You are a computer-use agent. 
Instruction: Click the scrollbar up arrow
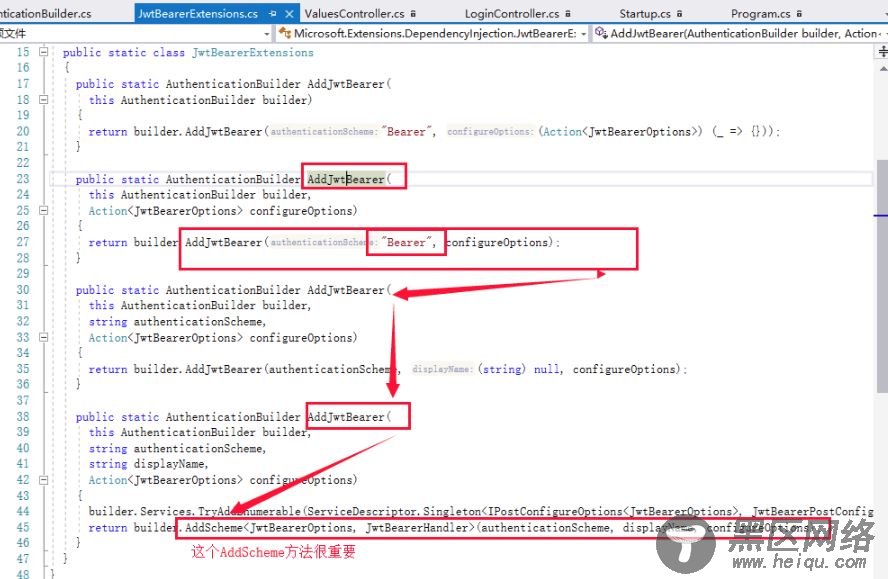coord(883,68)
